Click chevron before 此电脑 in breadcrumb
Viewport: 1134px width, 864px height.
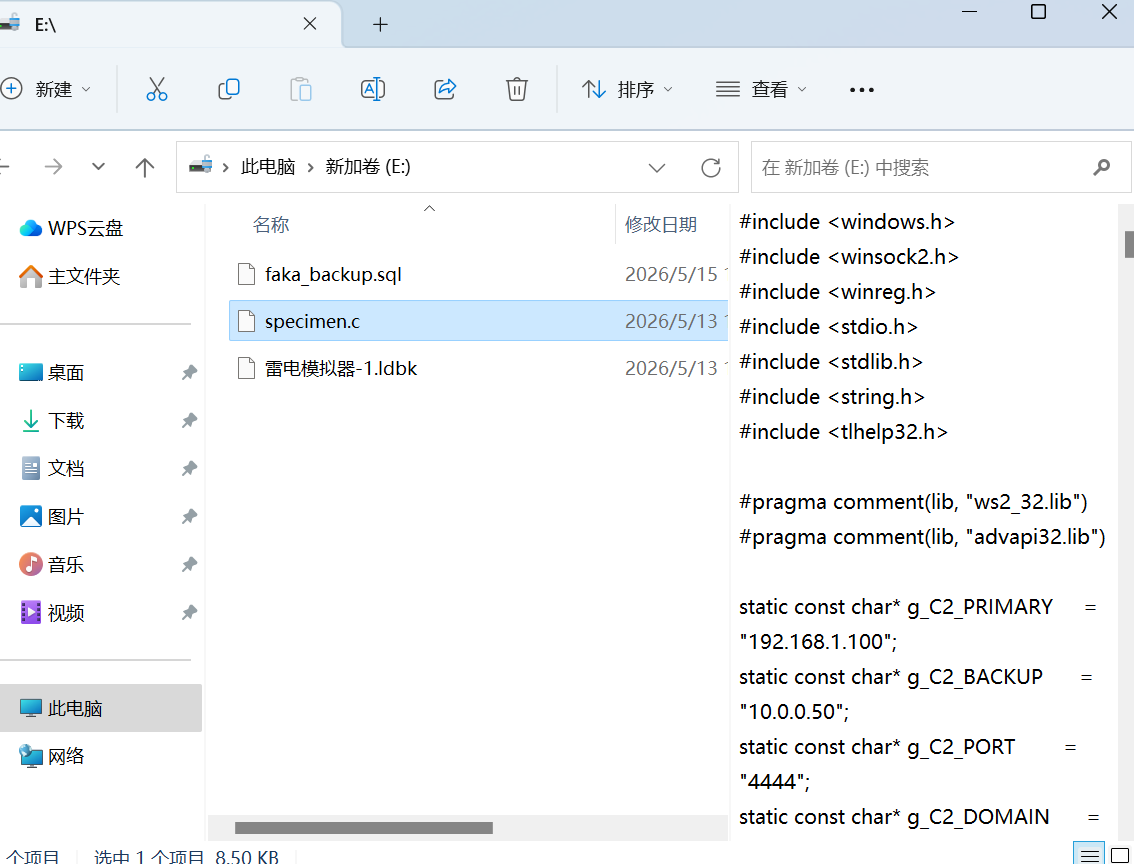coord(226,168)
